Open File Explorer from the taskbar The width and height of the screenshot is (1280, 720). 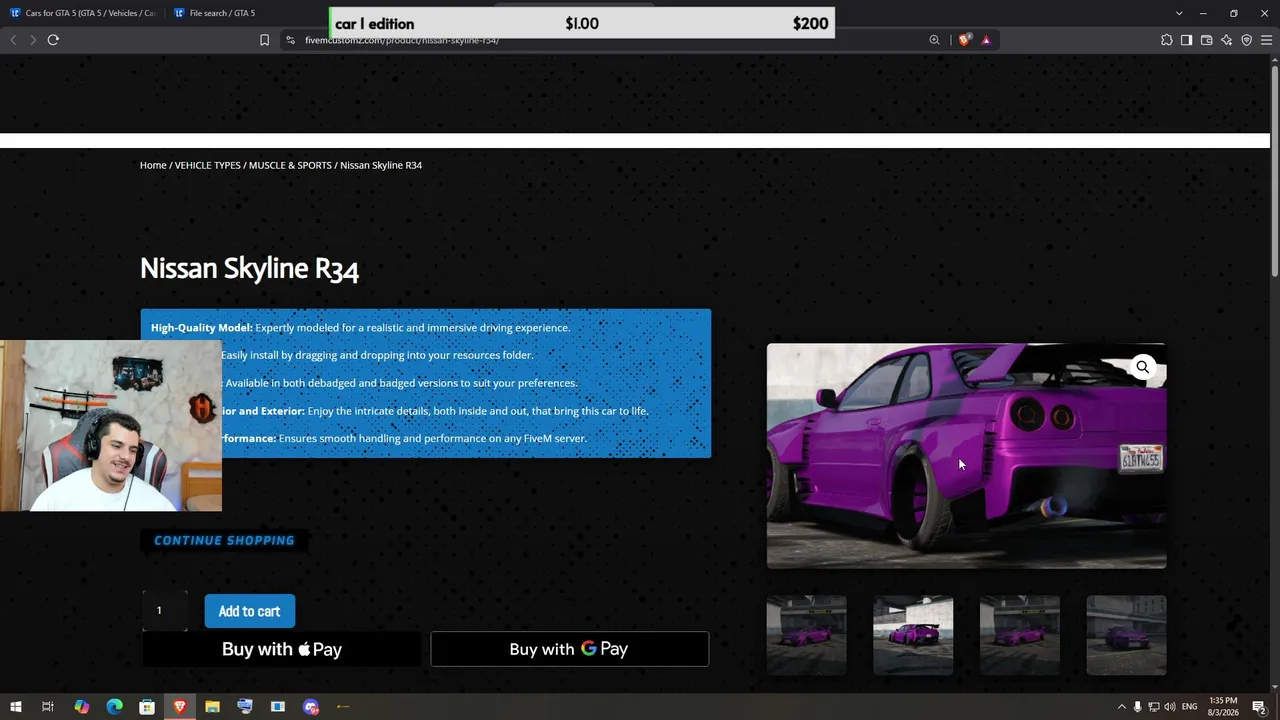point(212,707)
